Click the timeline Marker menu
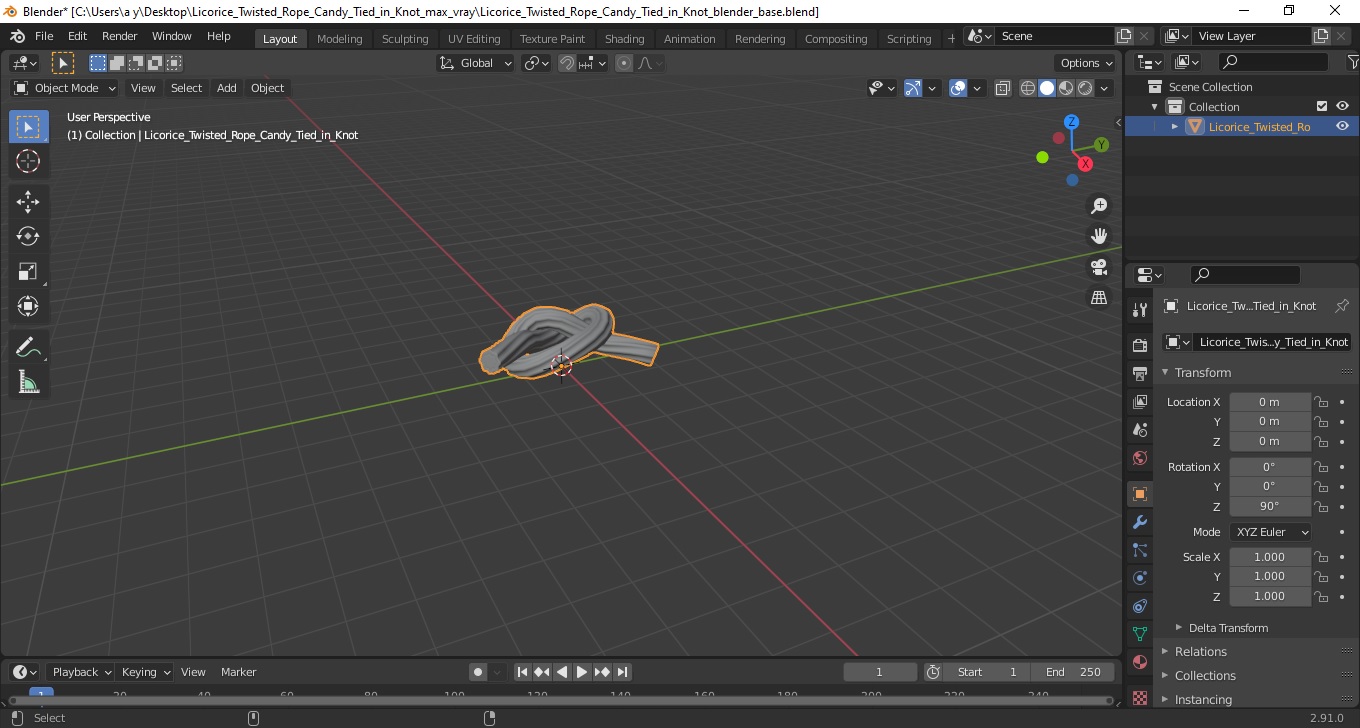Screen dimensions: 1360x728 [x=238, y=672]
